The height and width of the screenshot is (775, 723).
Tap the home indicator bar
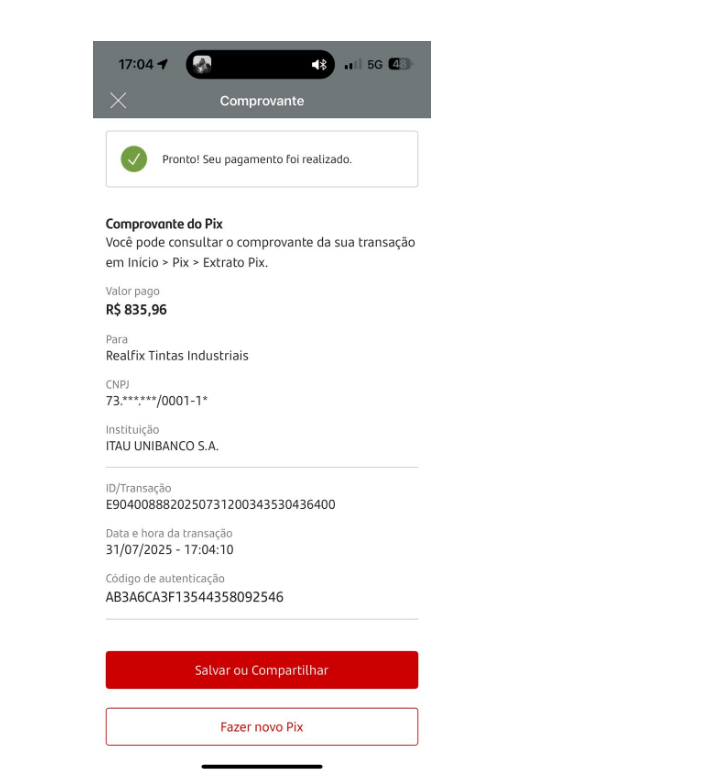pos(262,767)
